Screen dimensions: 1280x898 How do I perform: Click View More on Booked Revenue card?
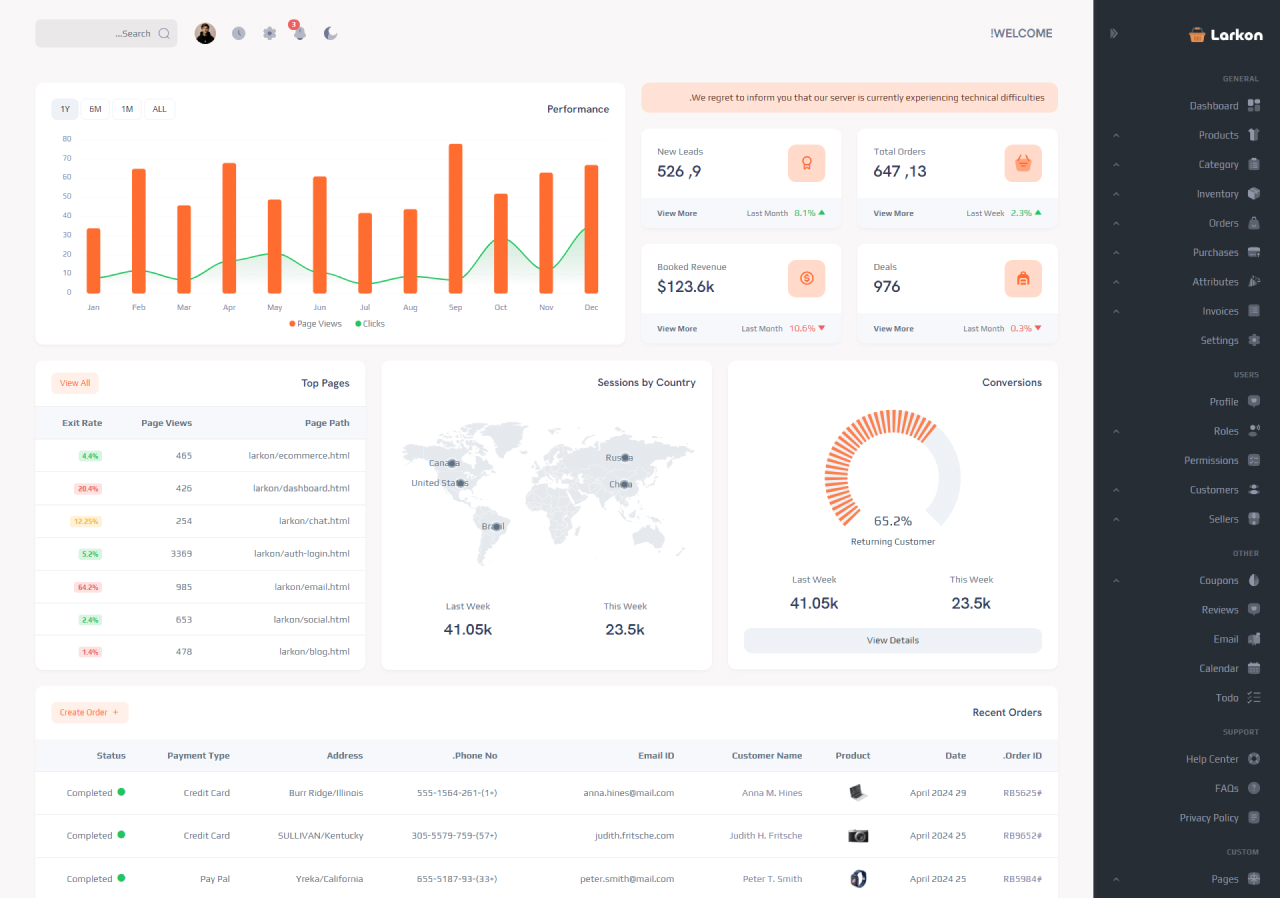pyautogui.click(x=677, y=328)
